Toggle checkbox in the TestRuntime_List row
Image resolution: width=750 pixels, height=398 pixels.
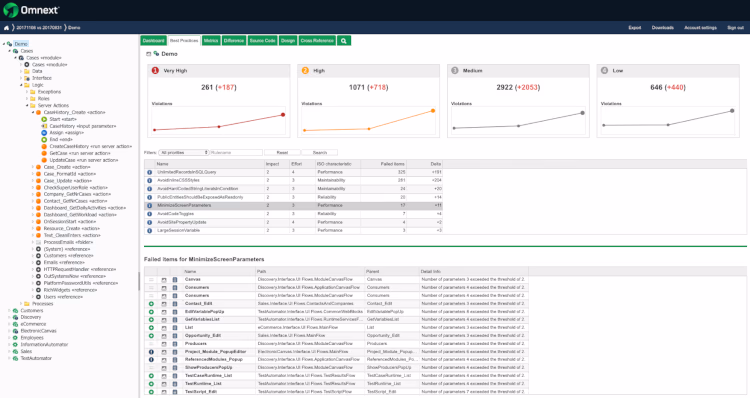(164, 384)
